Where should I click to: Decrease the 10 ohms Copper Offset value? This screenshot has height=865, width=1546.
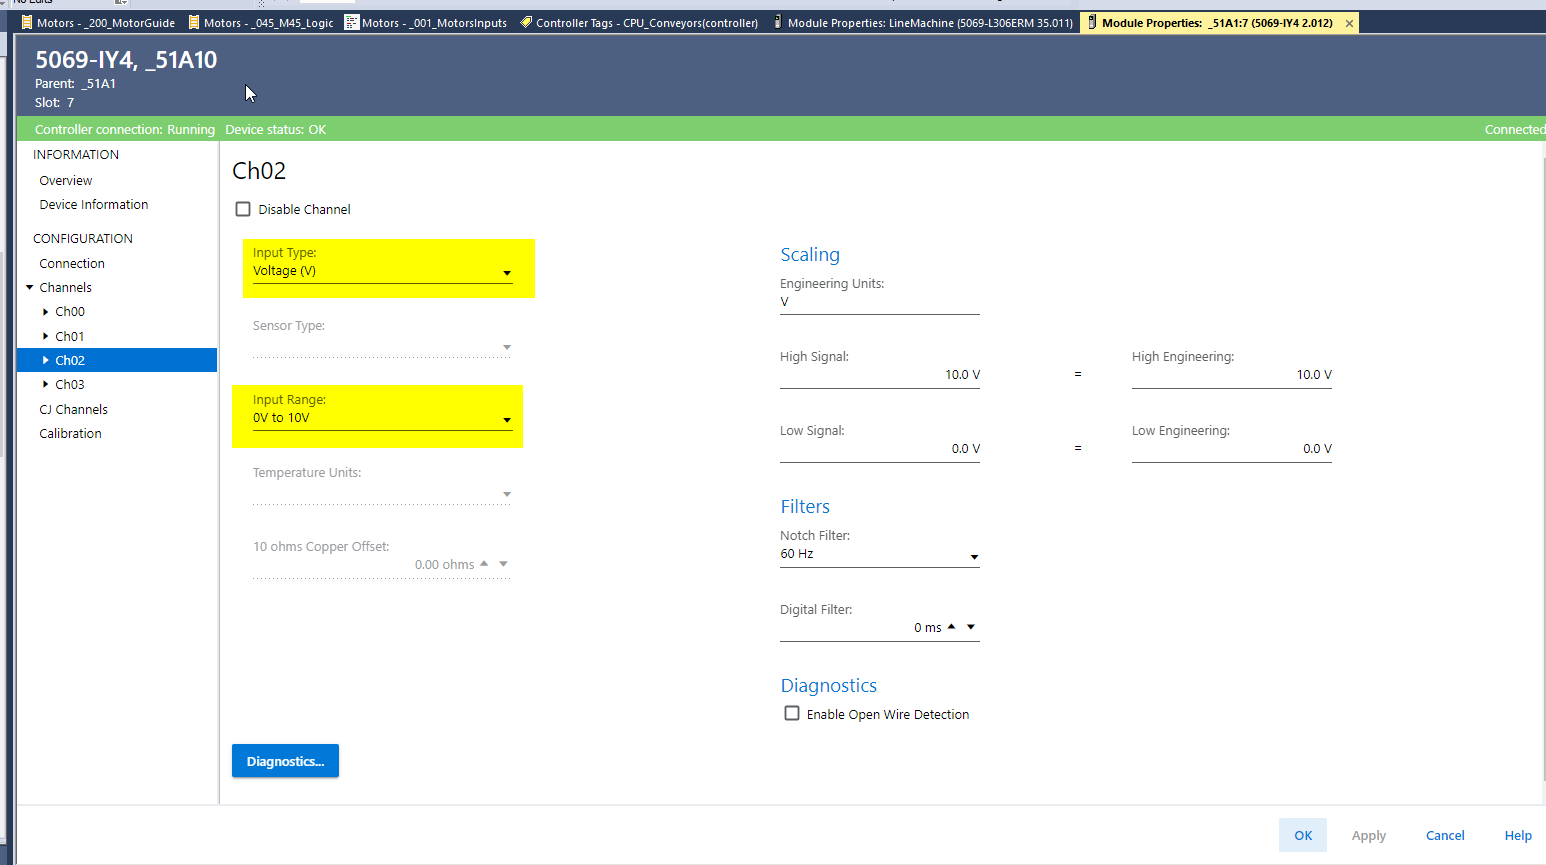(504, 564)
